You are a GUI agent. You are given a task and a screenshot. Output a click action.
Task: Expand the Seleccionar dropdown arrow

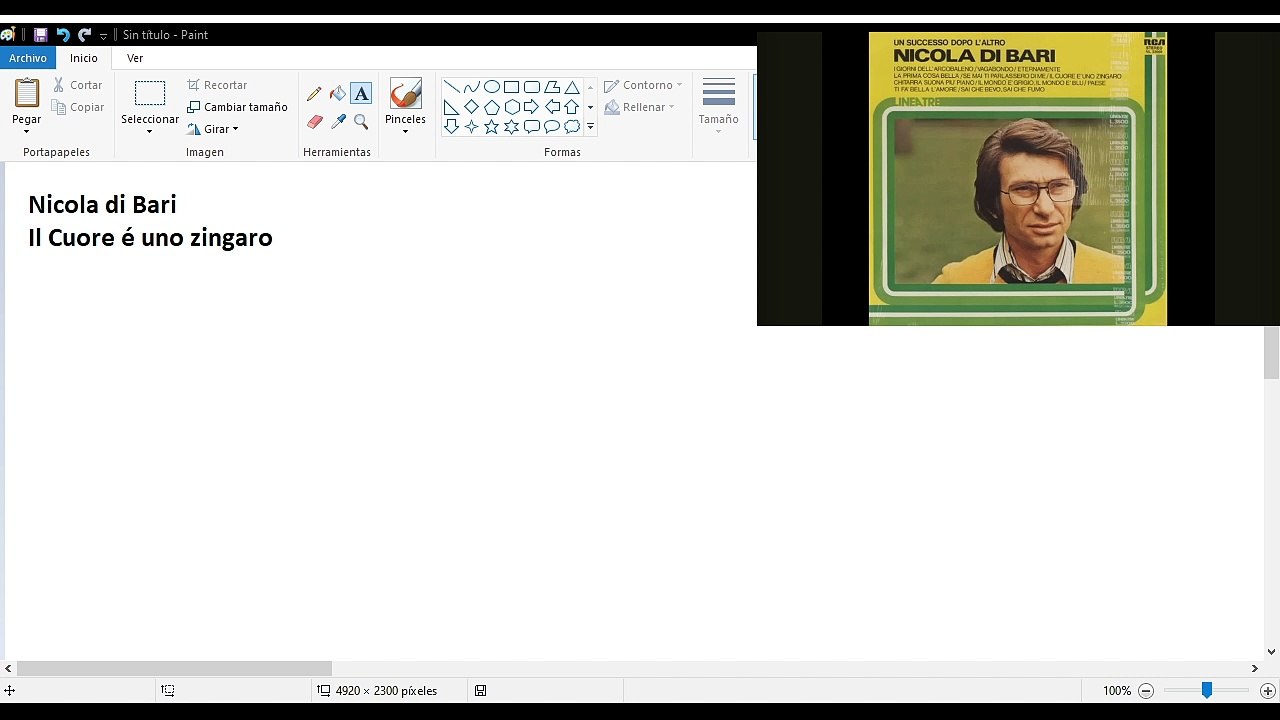[x=150, y=131]
